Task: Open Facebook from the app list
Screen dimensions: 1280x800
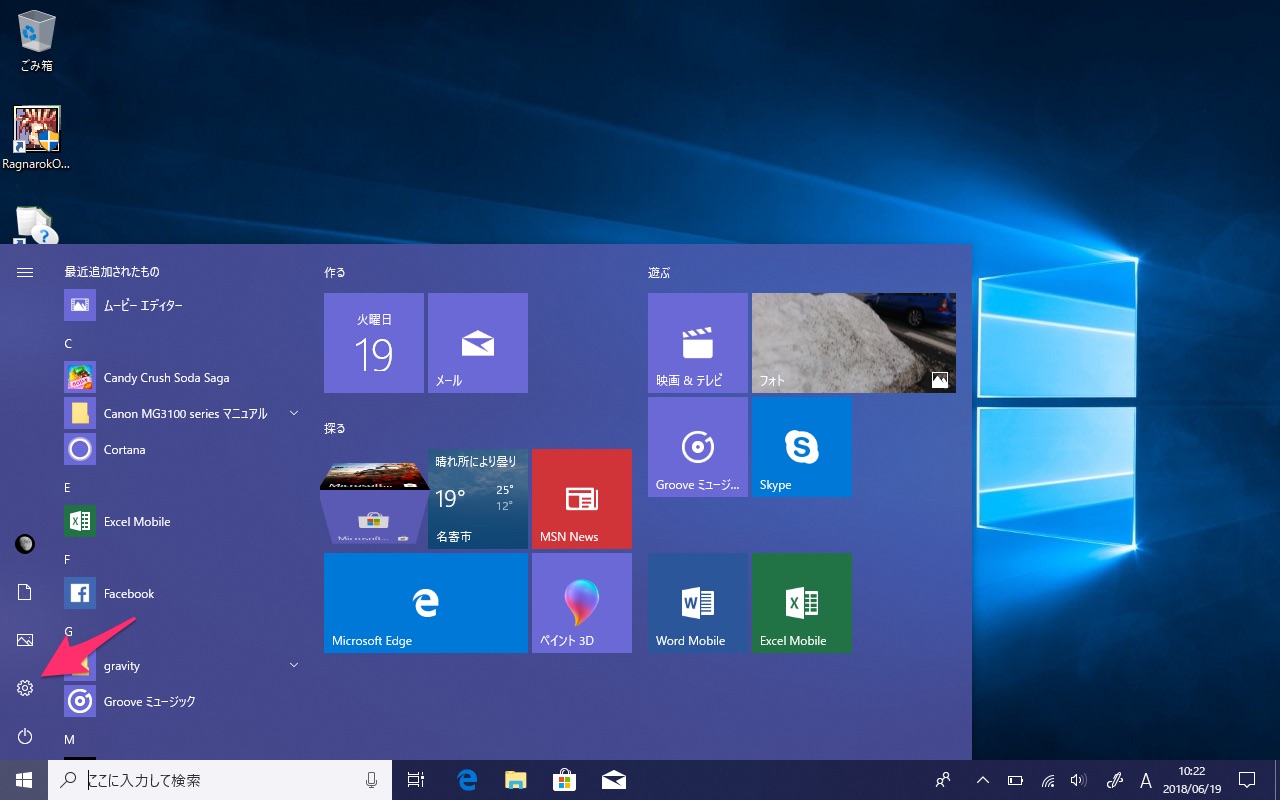Action: click(182, 594)
